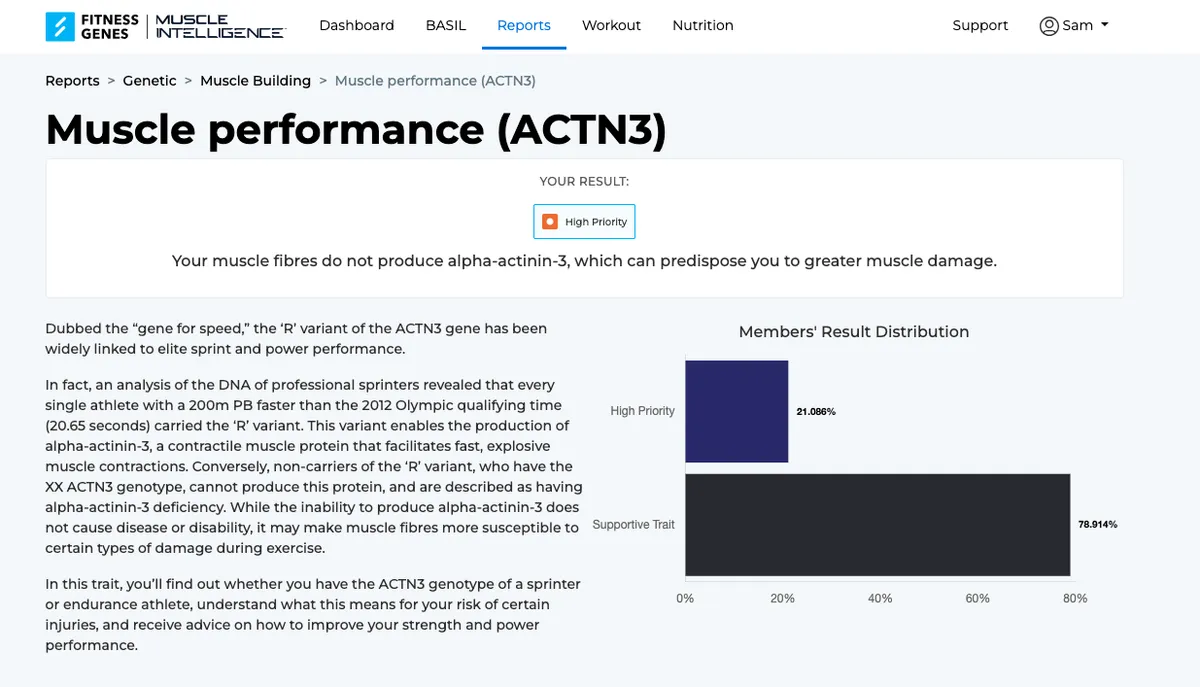Viewport: 1200px width, 687px height.
Task: Go to the BASIL tab
Action: click(x=446, y=25)
